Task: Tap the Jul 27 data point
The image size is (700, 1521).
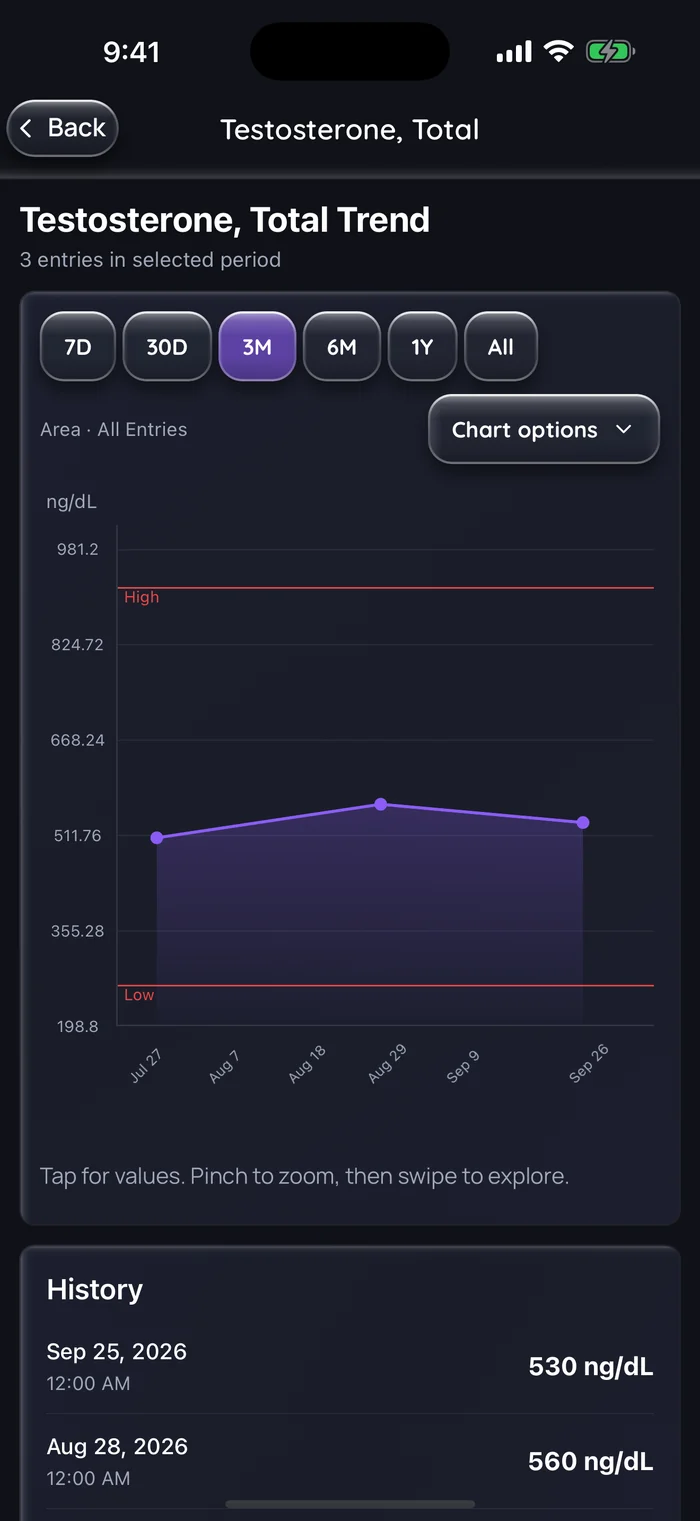Action: tap(157, 838)
